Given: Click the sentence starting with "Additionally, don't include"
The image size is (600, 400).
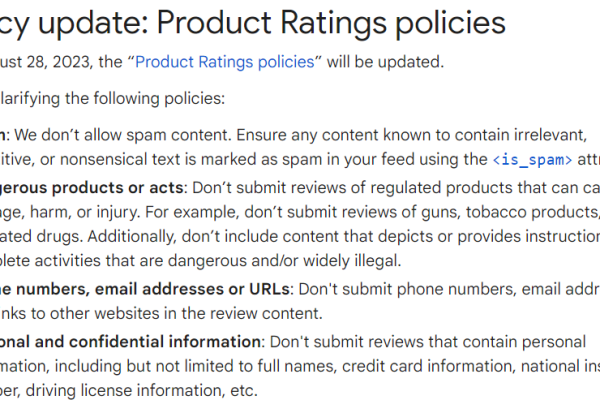Looking at the screenshot, I should (344, 237).
